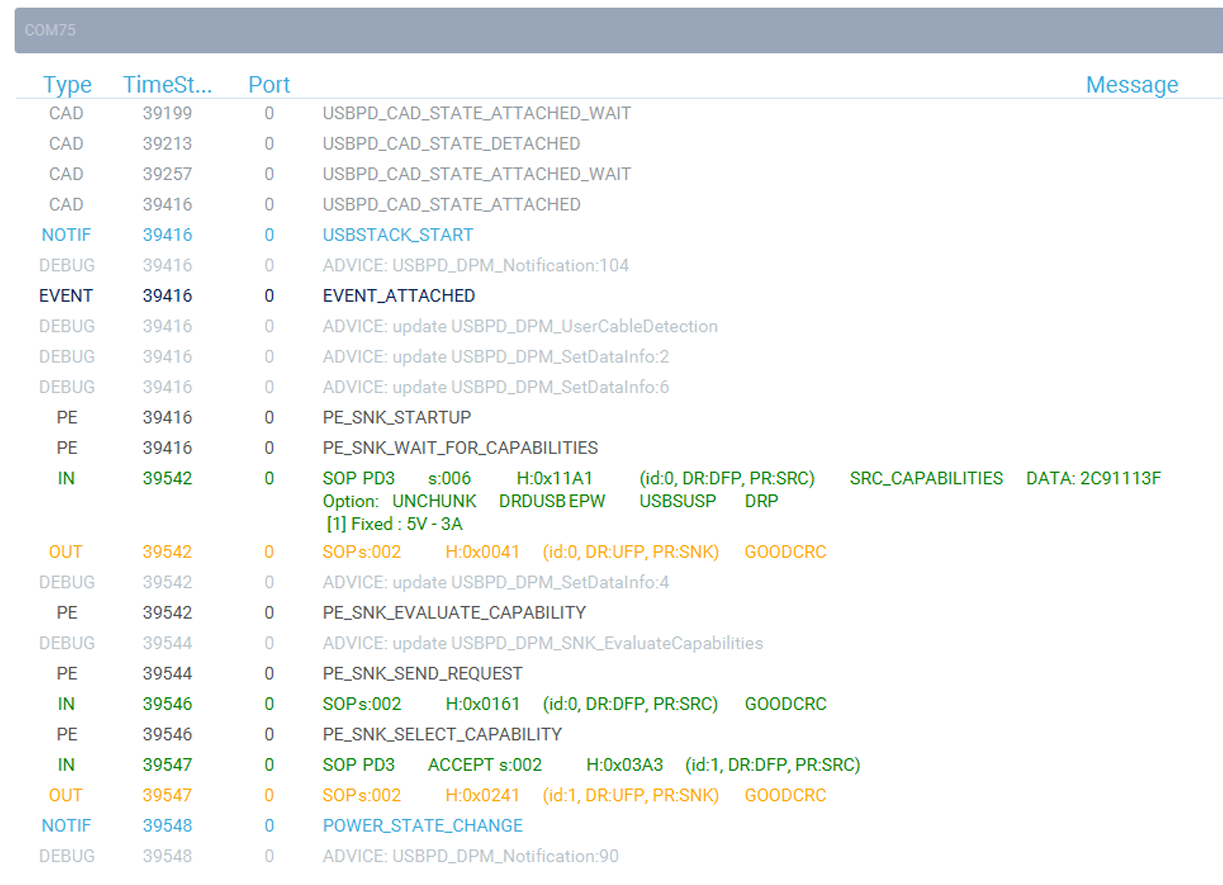Sort by the Port column header
Image resolution: width=1223 pixels, height=885 pixels.
pyautogui.click(x=269, y=85)
